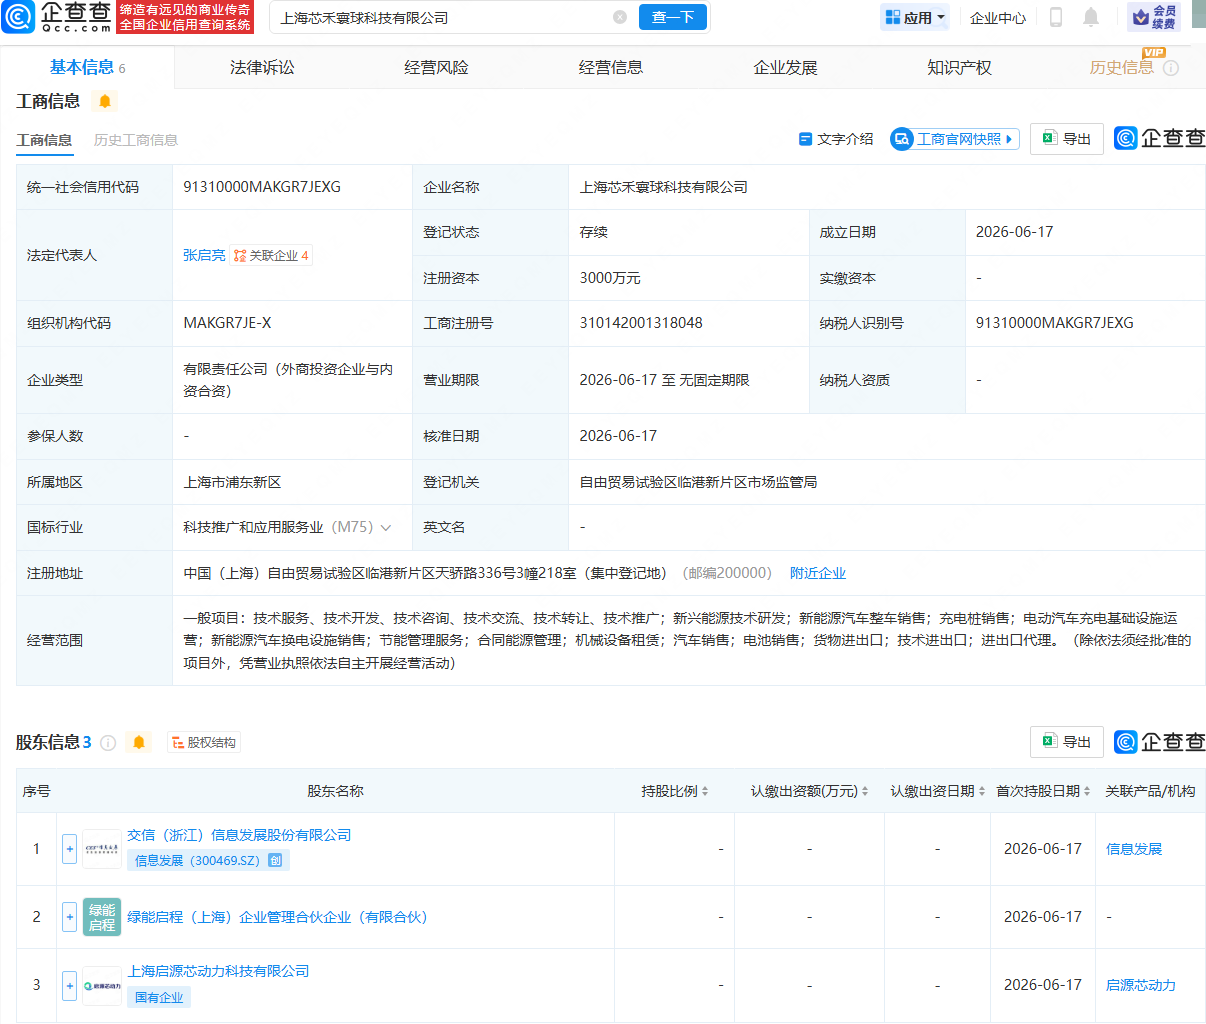Open the notifications bell in header
The height and width of the screenshot is (1024, 1206).
(x=1091, y=17)
